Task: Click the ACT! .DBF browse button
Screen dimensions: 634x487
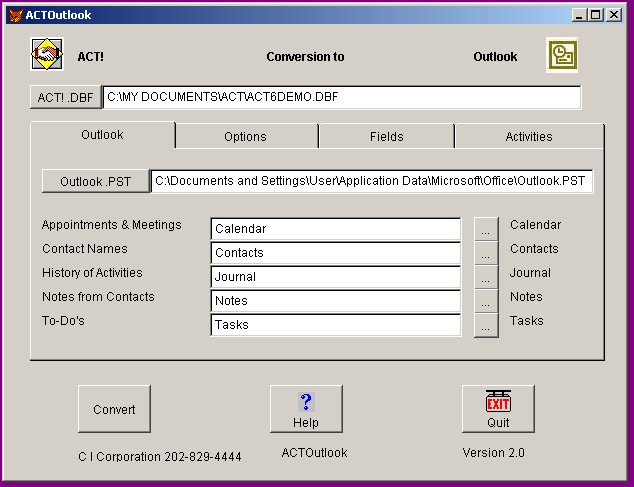Action: (66, 97)
